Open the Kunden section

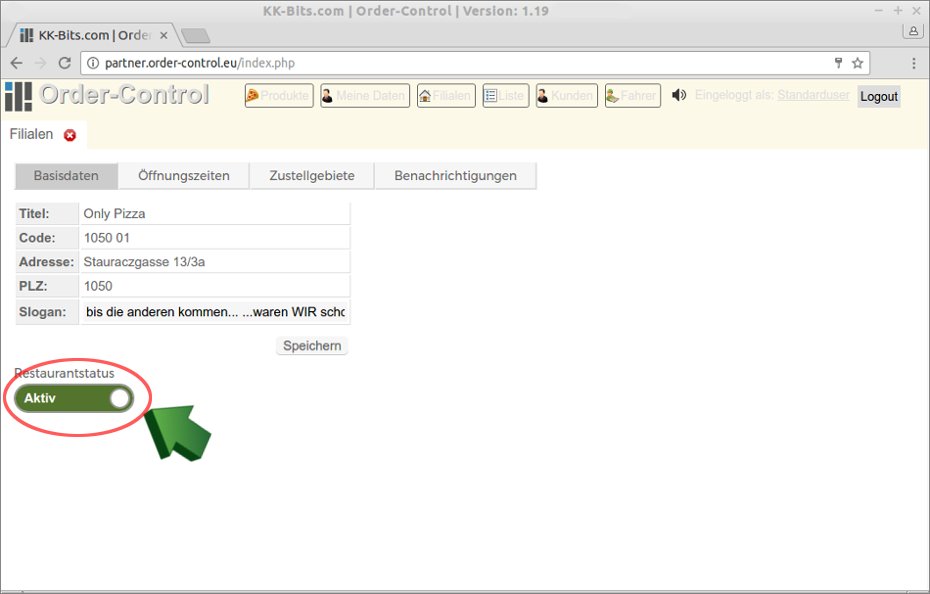(x=566, y=96)
